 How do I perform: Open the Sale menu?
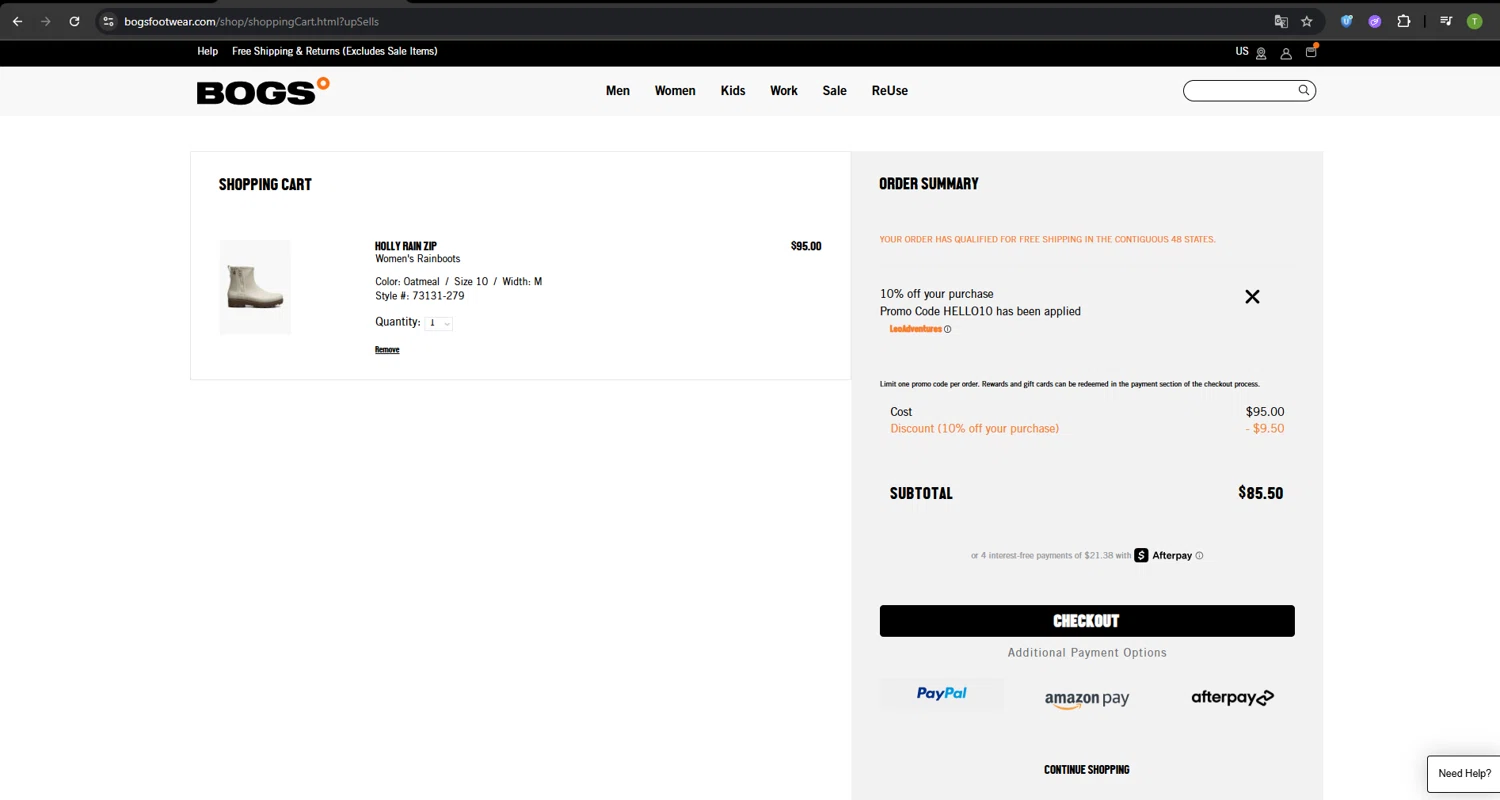[x=835, y=91]
